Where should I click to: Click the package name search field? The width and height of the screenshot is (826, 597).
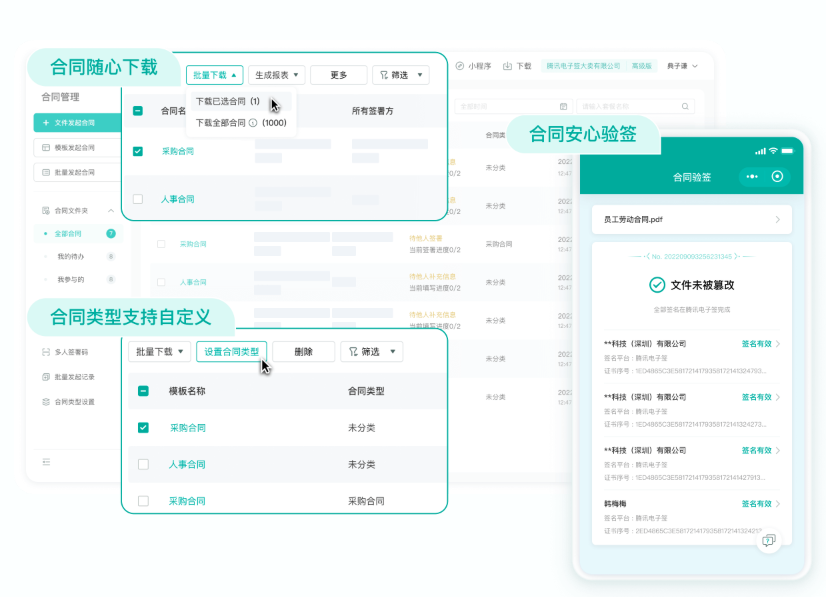[x=635, y=106]
